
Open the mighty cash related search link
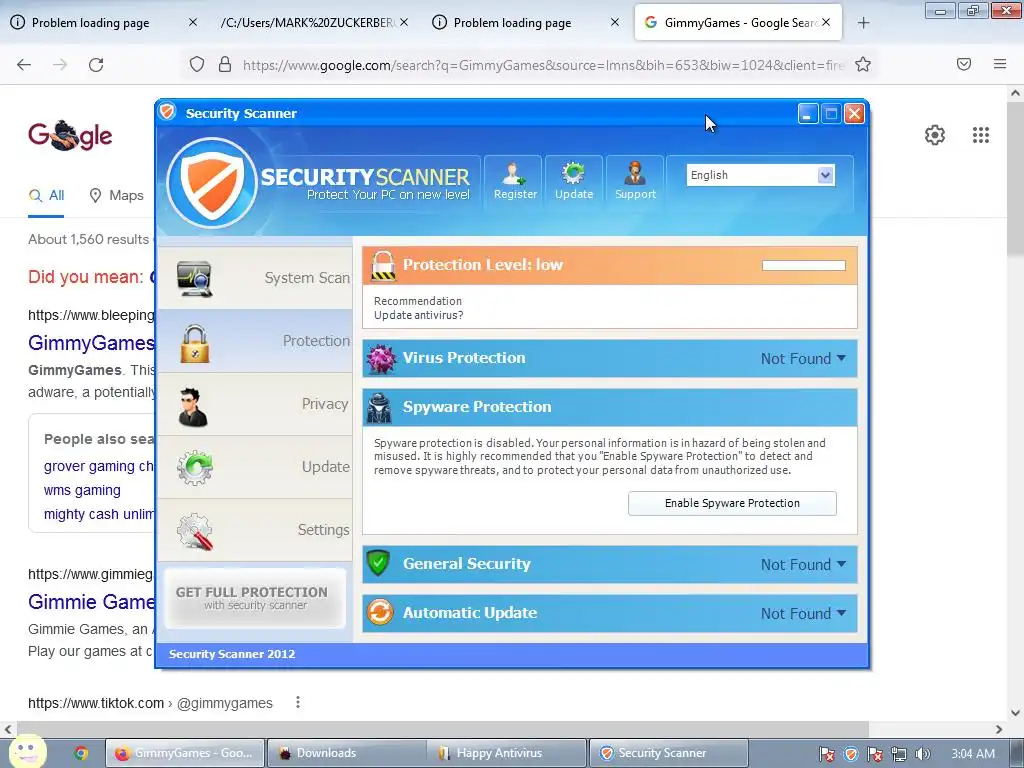pyautogui.click(x=99, y=515)
